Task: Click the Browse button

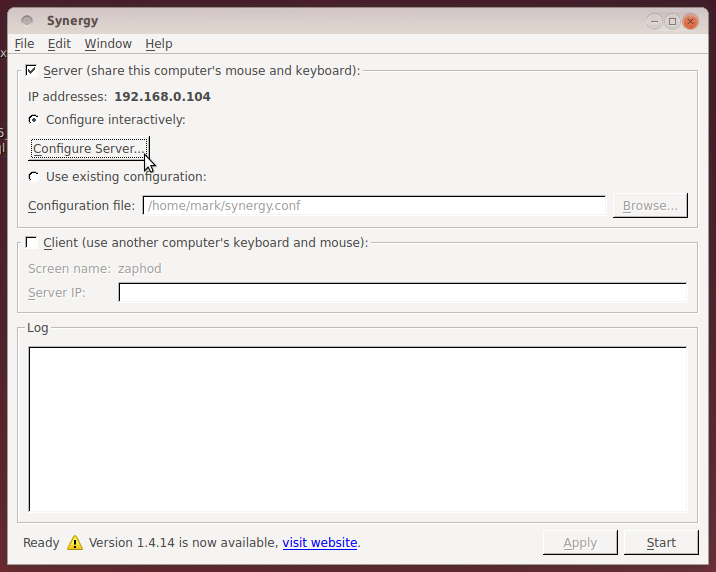Action: tap(650, 206)
